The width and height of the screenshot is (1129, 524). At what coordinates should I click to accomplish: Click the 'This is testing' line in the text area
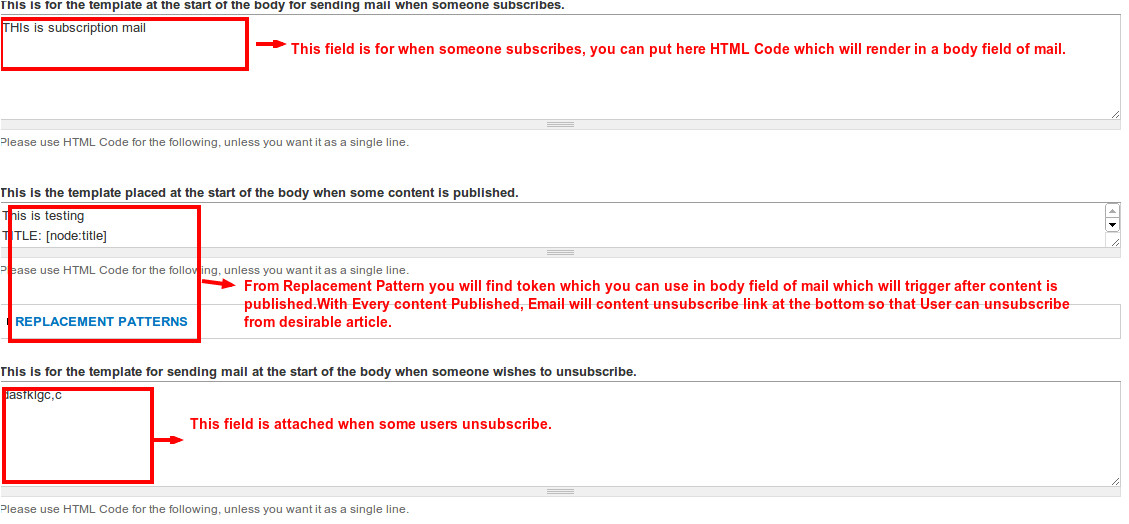44,216
